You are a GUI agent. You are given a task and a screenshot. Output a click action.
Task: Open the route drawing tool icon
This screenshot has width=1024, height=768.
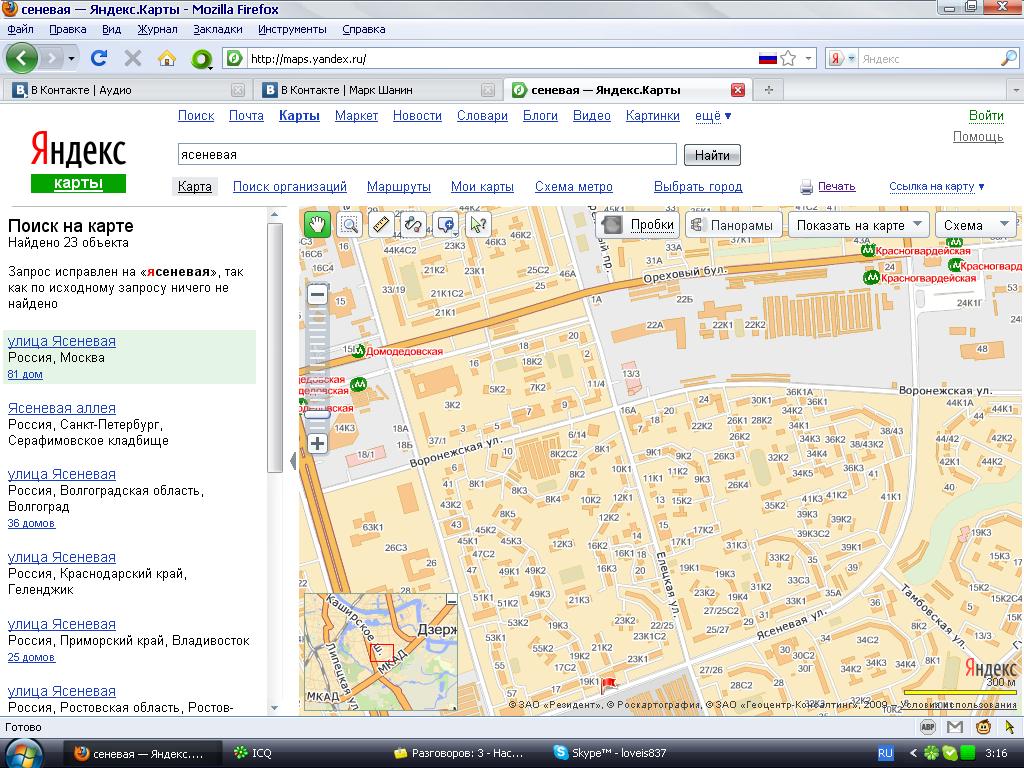pyautogui.click(x=413, y=225)
